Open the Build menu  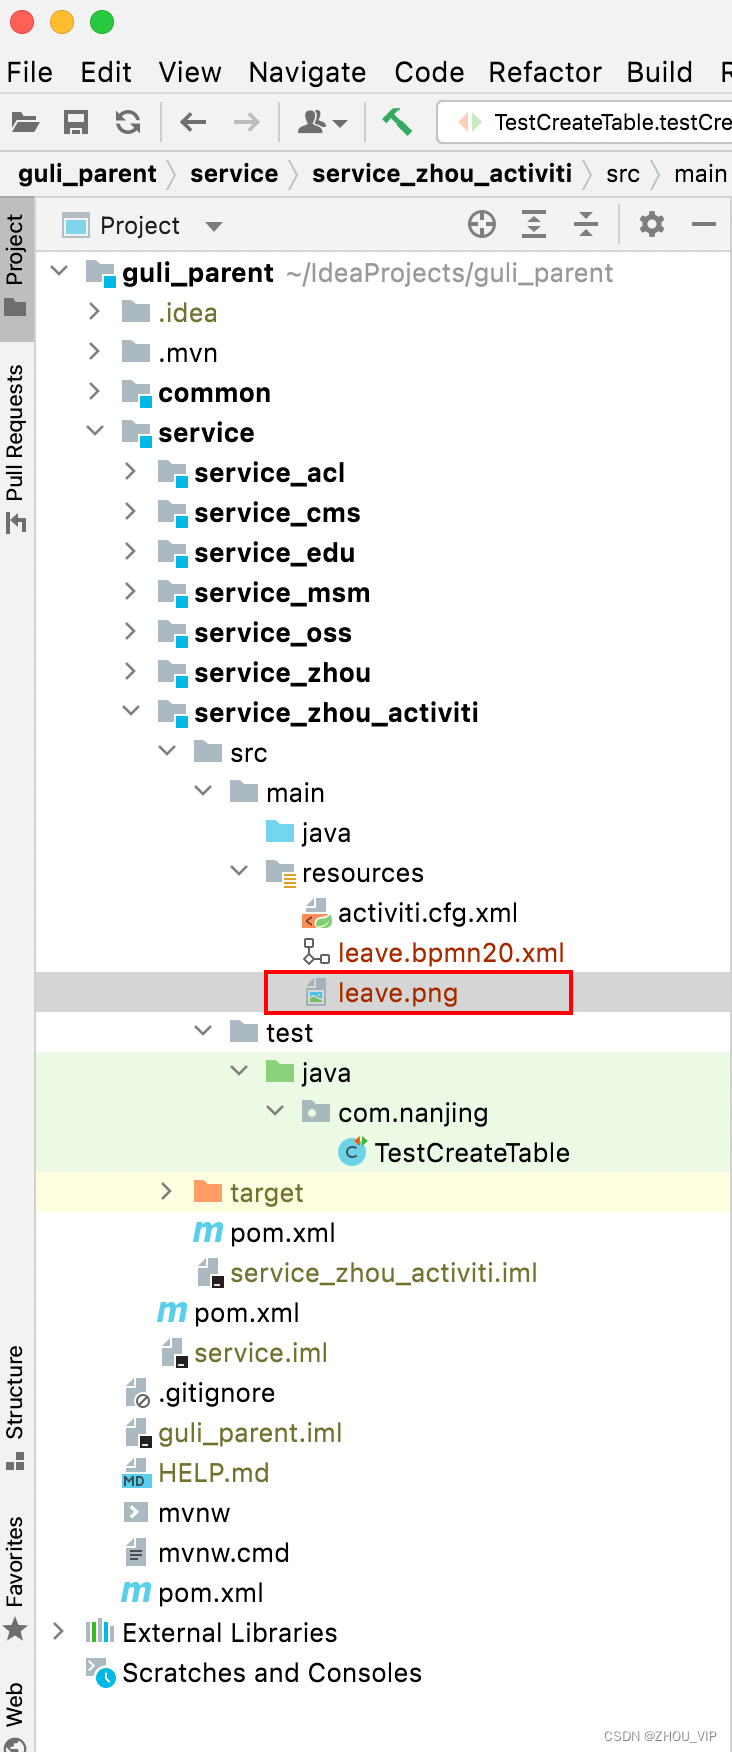[660, 72]
